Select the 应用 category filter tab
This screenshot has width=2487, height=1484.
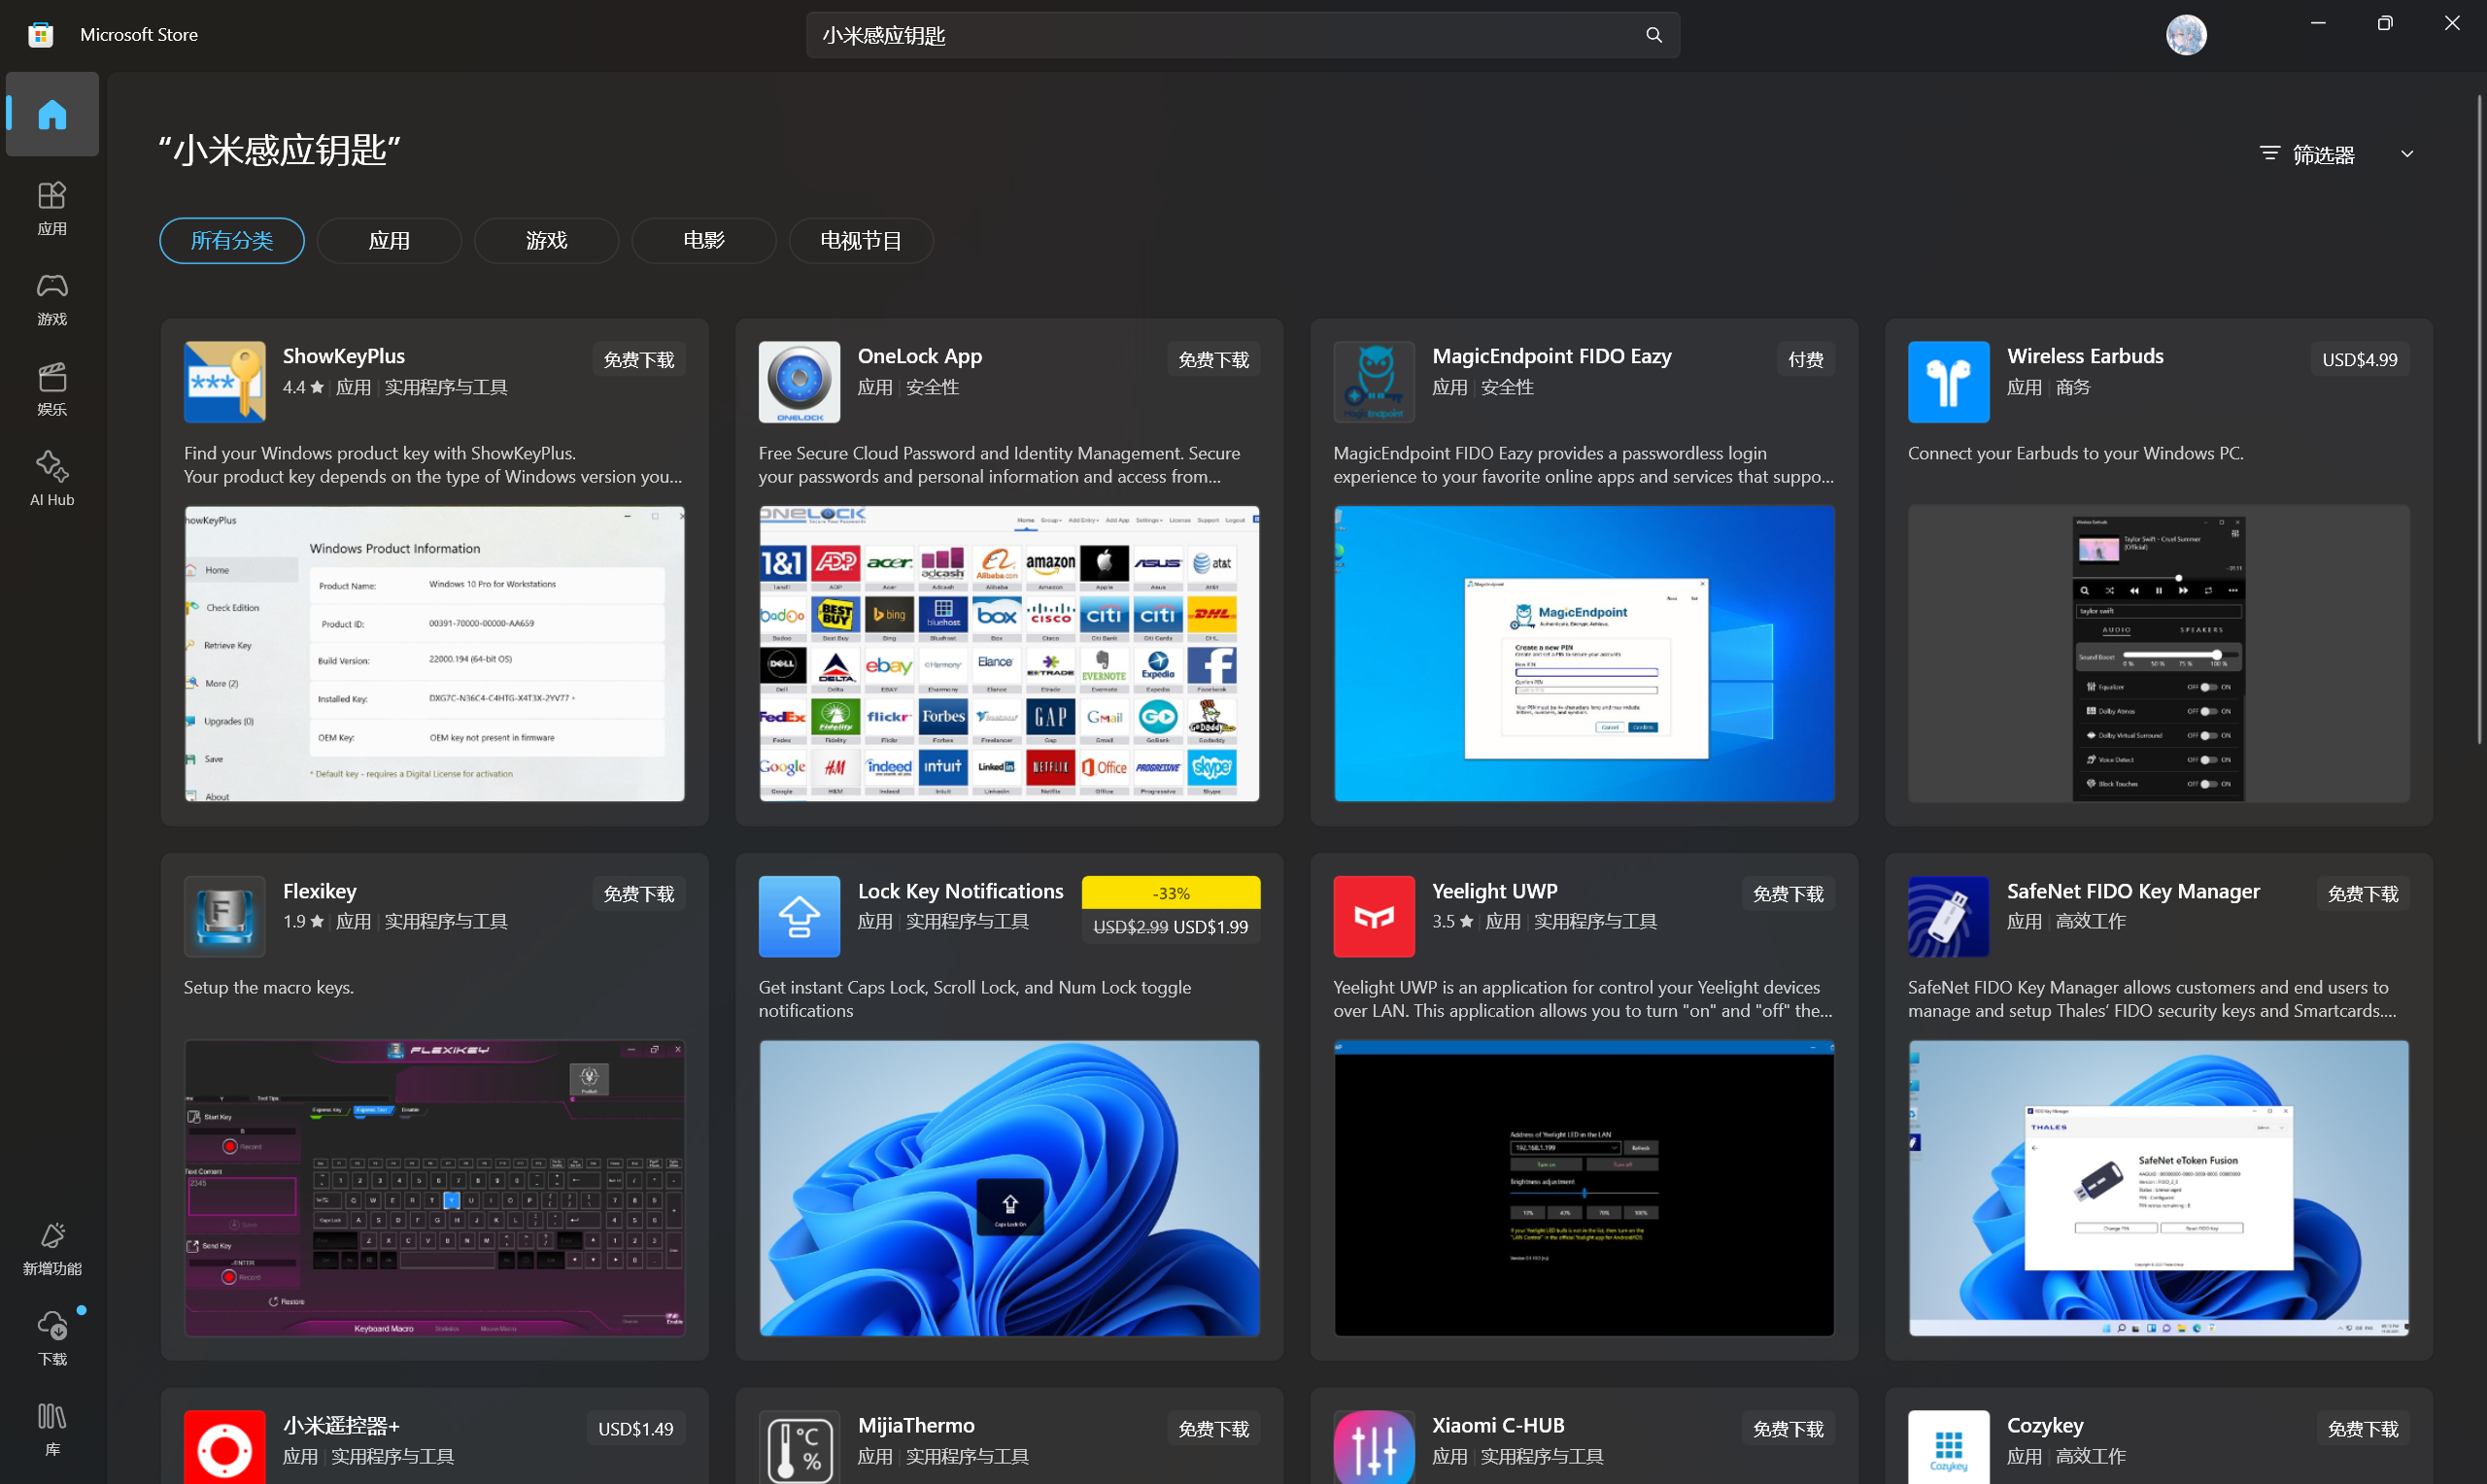pyautogui.click(x=389, y=241)
